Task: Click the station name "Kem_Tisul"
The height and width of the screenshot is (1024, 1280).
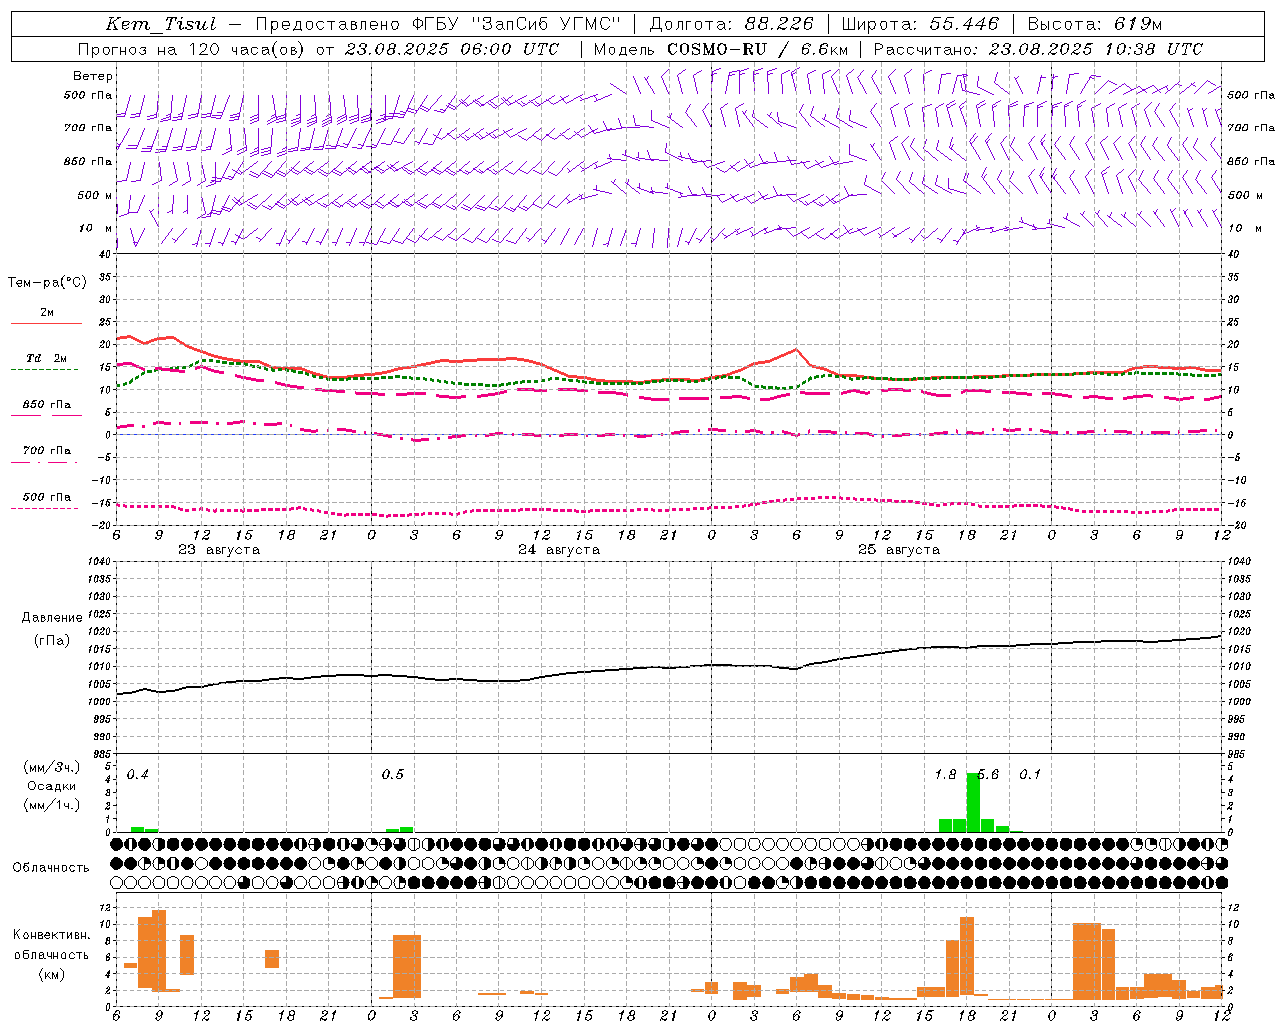Action: (x=161, y=24)
